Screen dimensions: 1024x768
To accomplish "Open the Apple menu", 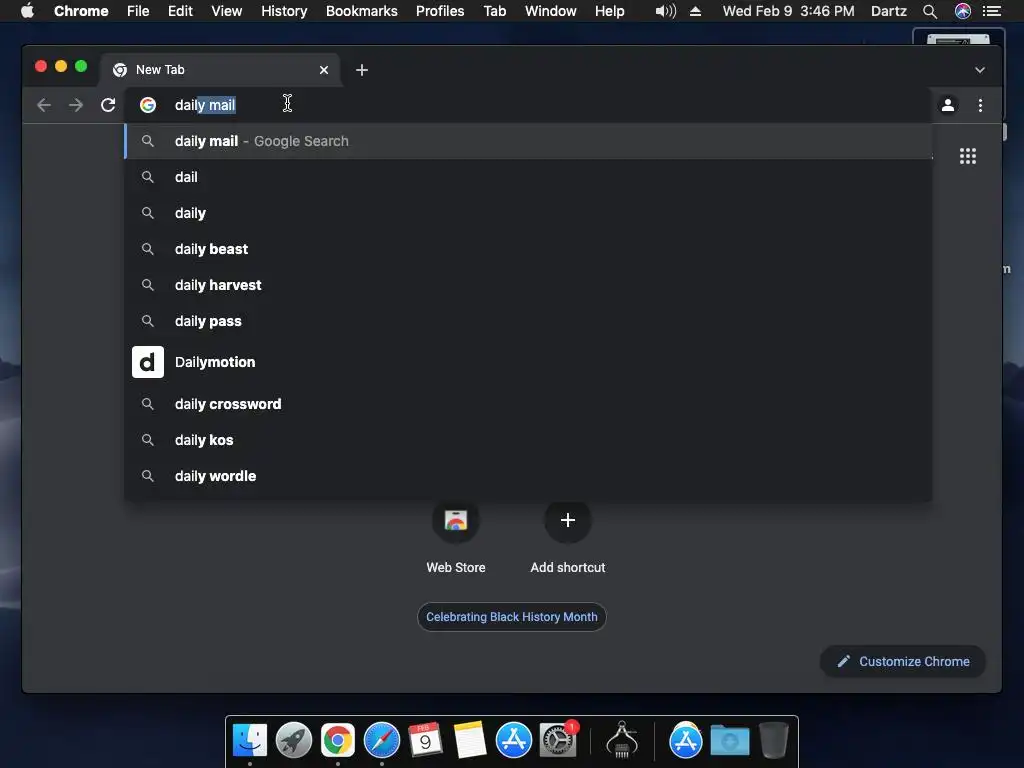I will 27,11.
